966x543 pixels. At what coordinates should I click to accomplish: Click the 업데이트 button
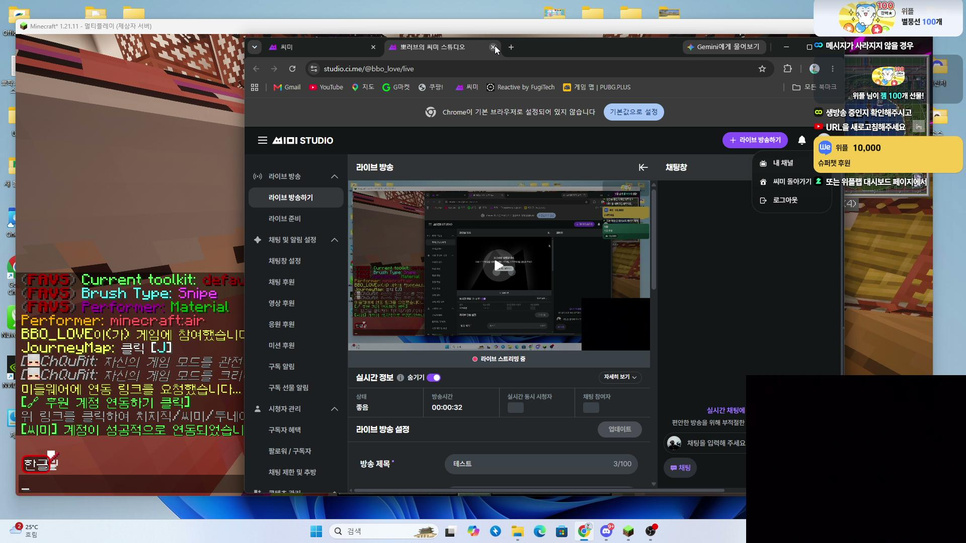(x=619, y=430)
